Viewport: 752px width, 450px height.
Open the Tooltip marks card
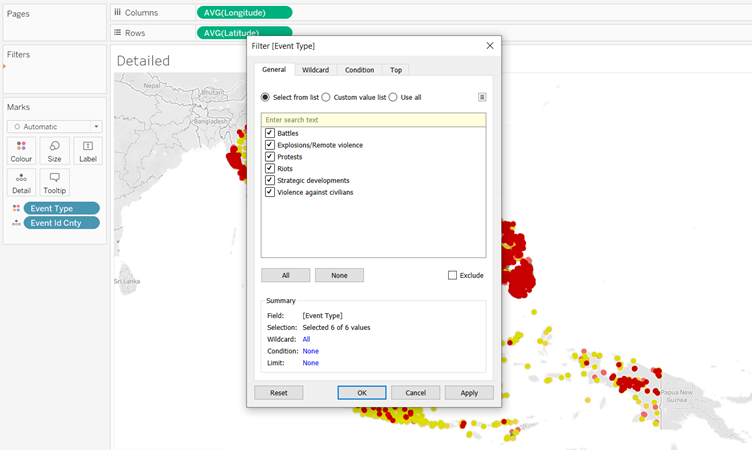coord(54,182)
